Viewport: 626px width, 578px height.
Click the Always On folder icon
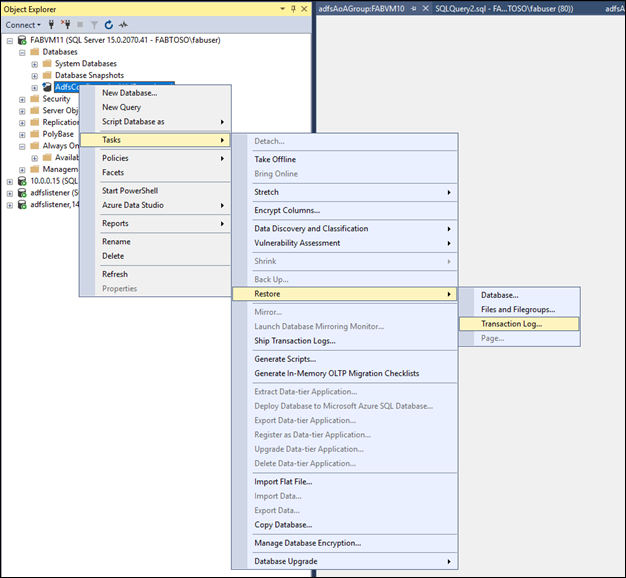click(35, 145)
